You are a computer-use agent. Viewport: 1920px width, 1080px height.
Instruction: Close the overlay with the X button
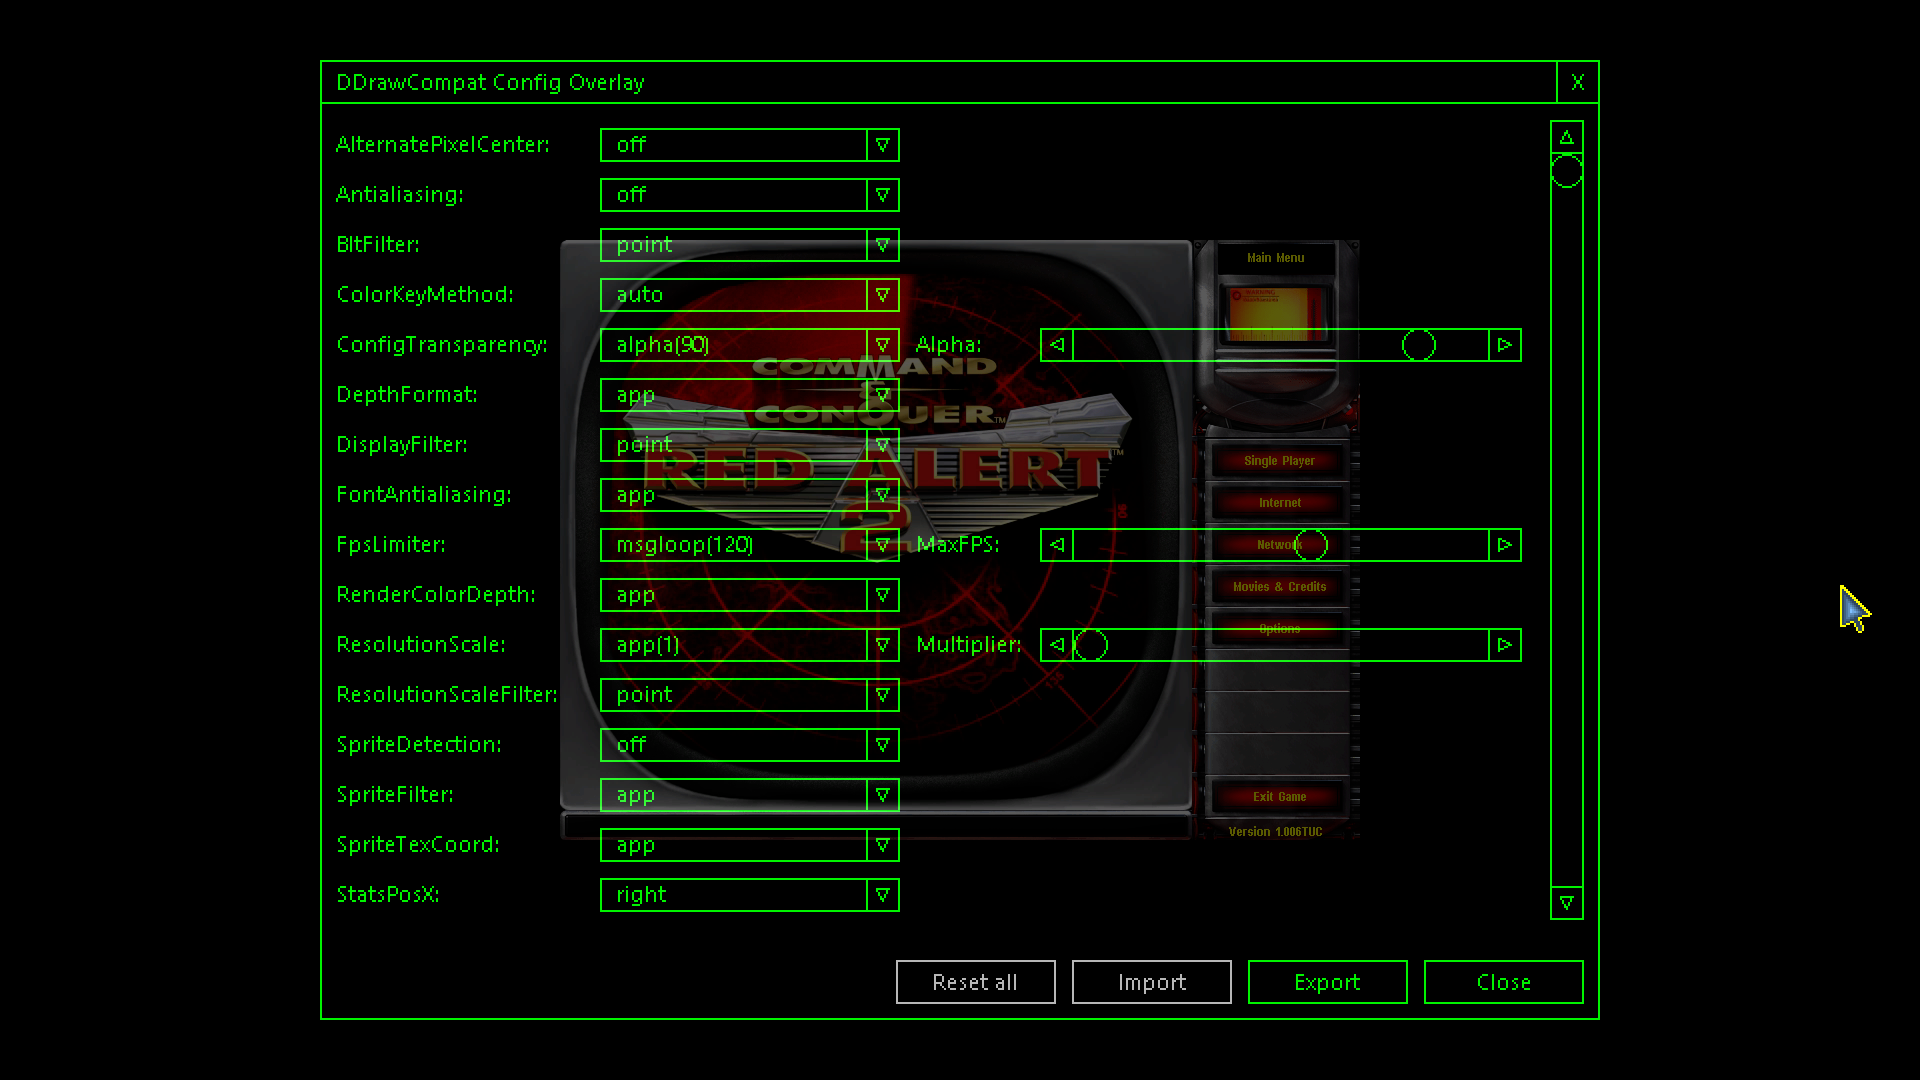click(x=1577, y=82)
